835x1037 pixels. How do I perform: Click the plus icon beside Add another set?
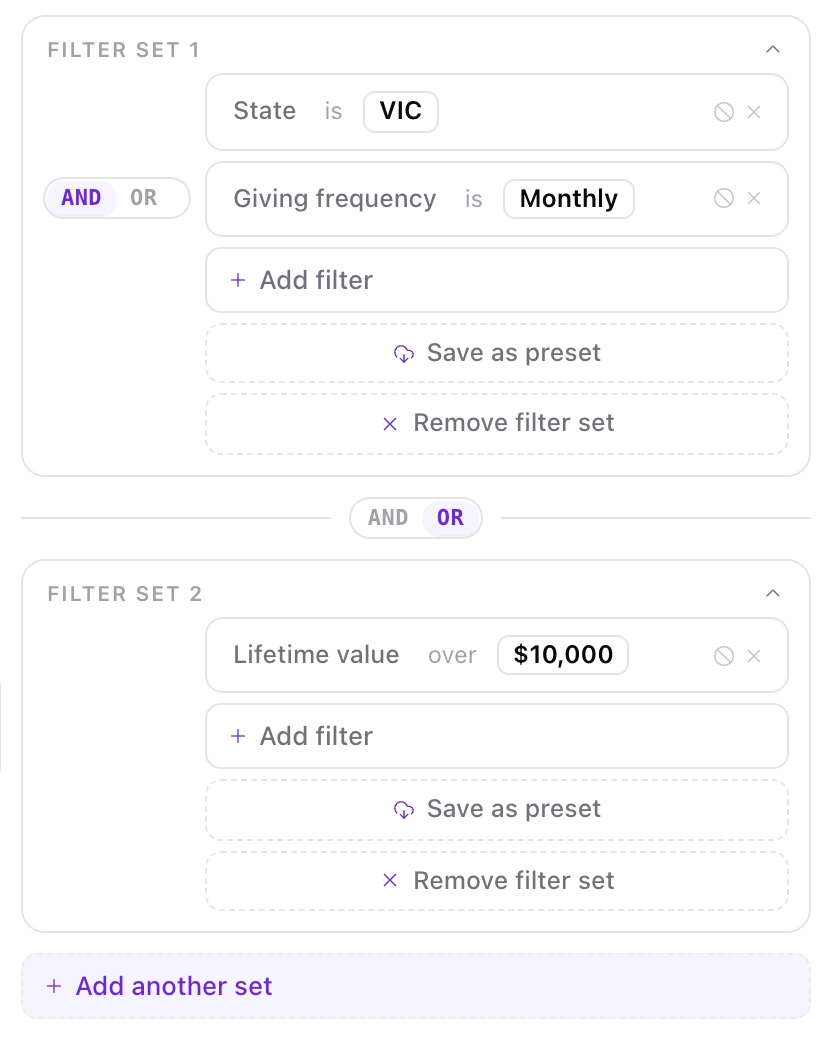(54, 986)
